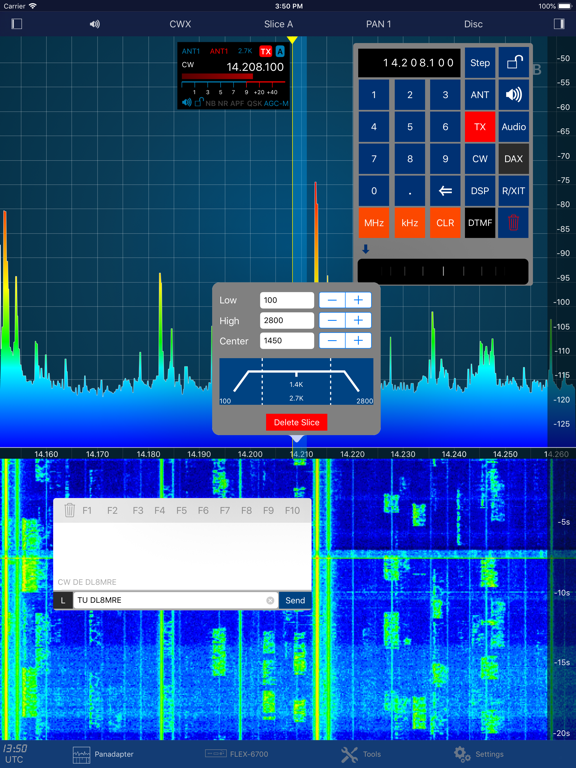The image size is (576, 768).
Task: Click the High filter value field
Action: 287,320
